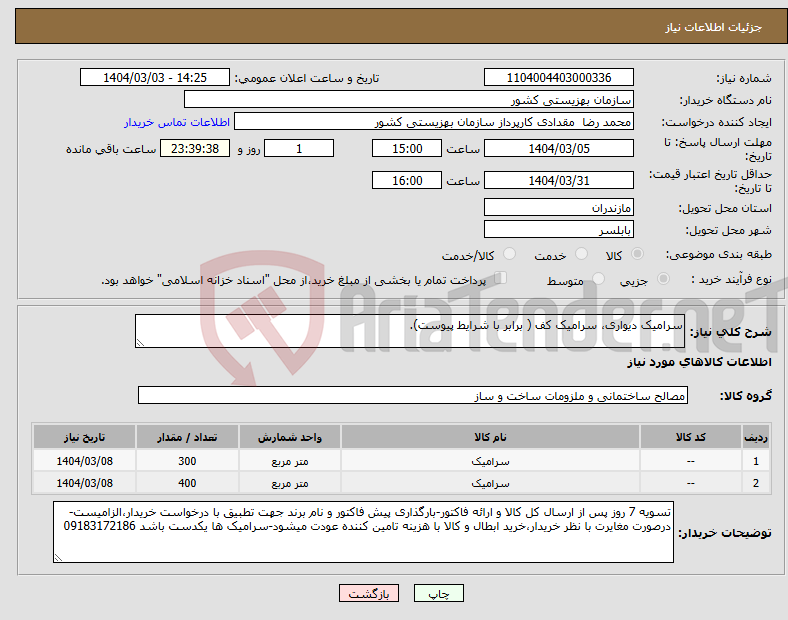Click the delivery province field مازندران
This screenshot has width=788, height=620.
click(x=558, y=208)
